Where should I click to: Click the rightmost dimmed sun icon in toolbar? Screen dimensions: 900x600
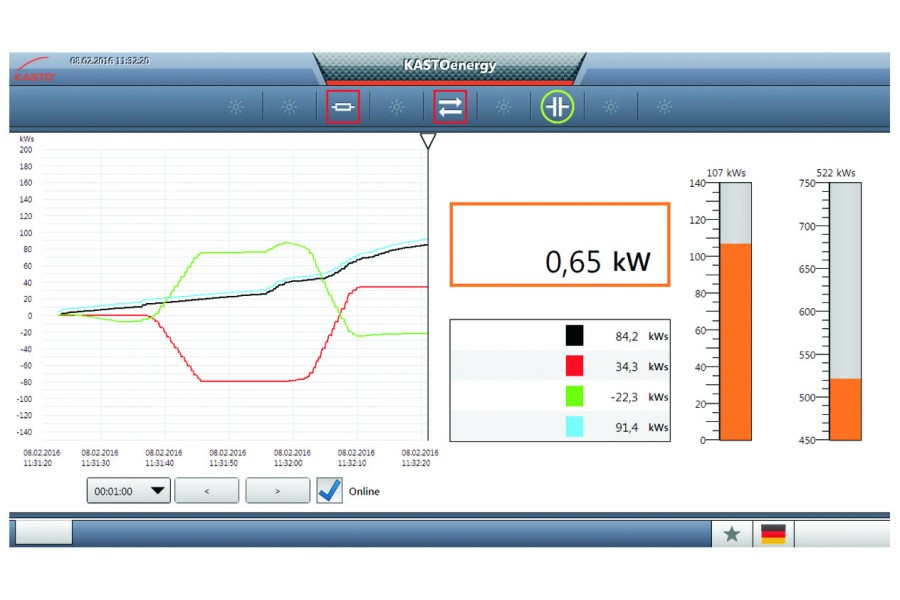[664, 107]
